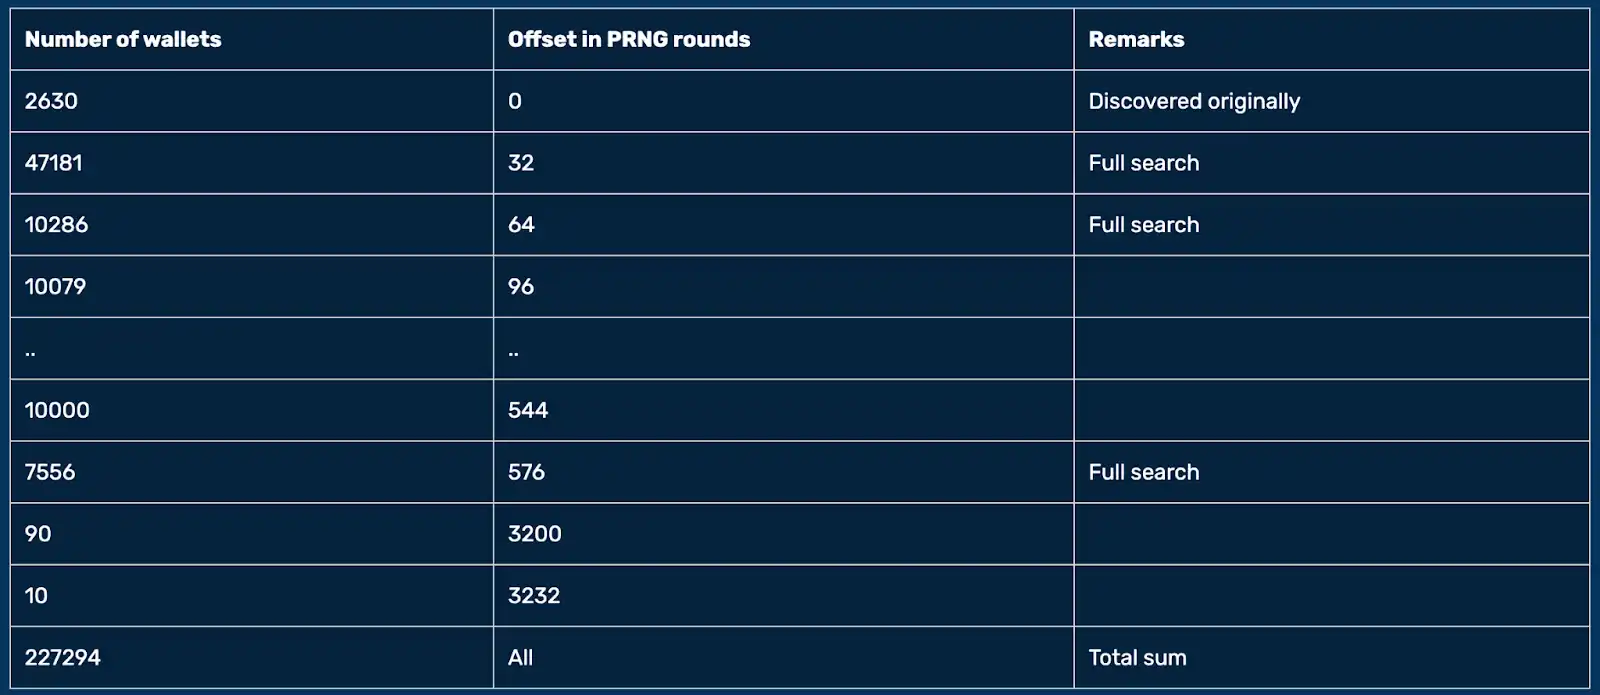Click "Full search" in the 576 offset row
Screen dimensions: 1600x695
coord(1143,472)
